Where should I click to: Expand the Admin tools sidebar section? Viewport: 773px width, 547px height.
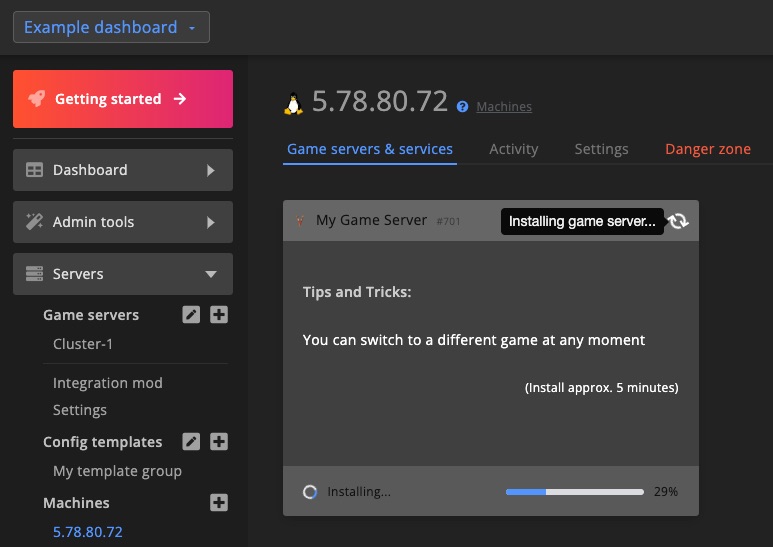[123, 222]
